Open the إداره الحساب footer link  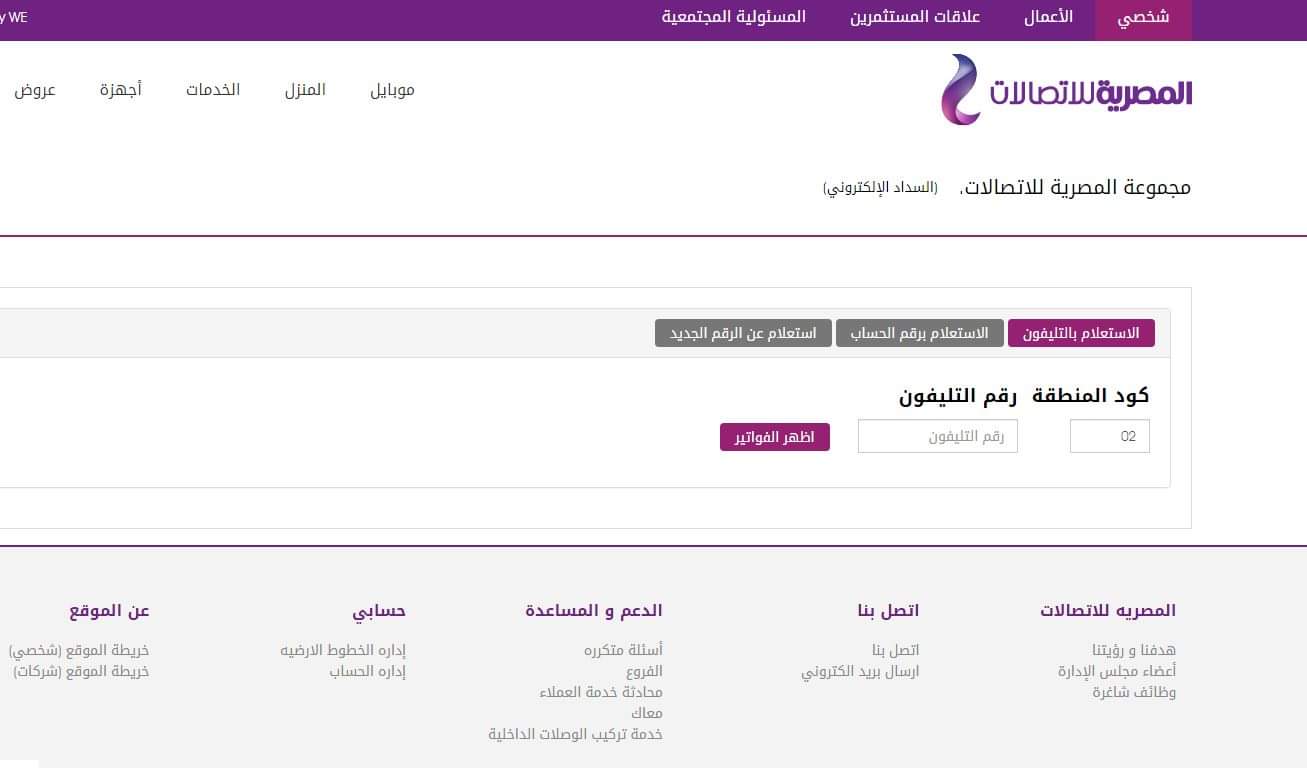[368, 671]
